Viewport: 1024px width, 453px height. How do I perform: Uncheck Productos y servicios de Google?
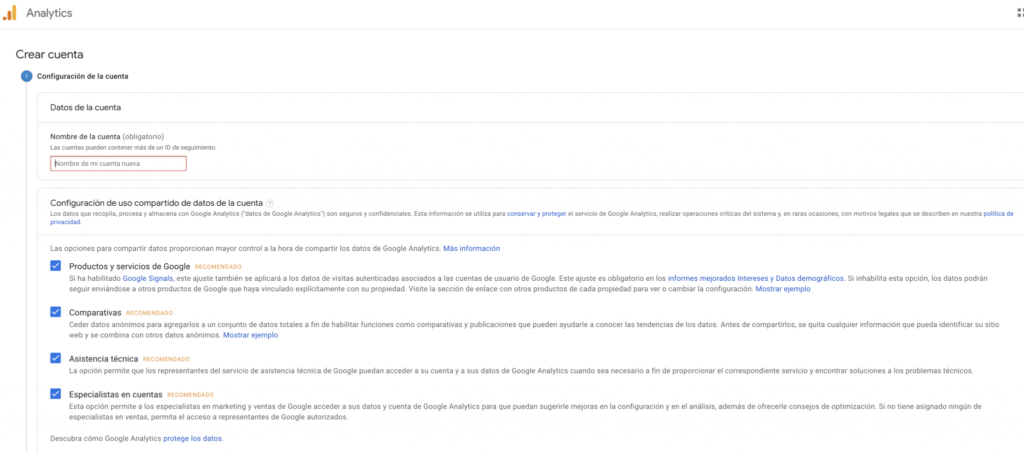[x=55, y=266]
